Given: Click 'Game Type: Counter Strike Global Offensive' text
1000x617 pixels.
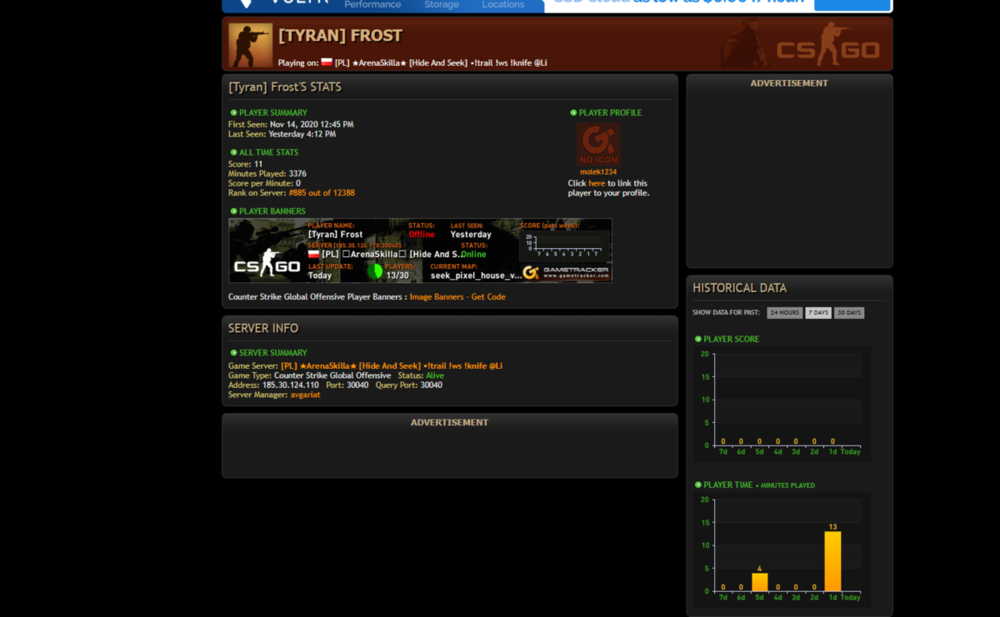Looking at the screenshot, I should [309, 375].
